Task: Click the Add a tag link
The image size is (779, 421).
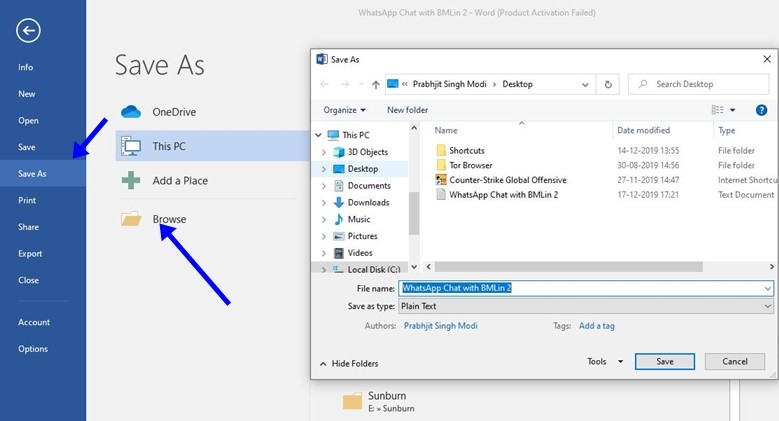Action: coord(596,326)
